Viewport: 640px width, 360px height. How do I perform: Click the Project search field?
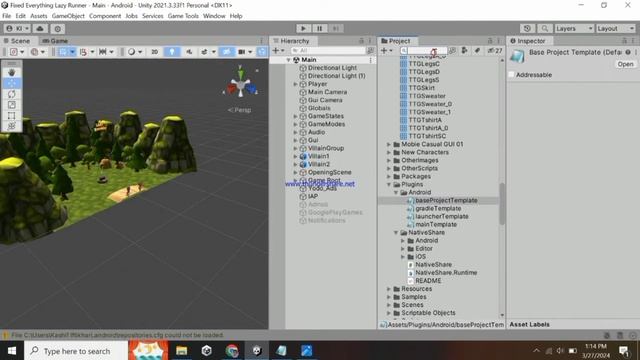coord(423,51)
